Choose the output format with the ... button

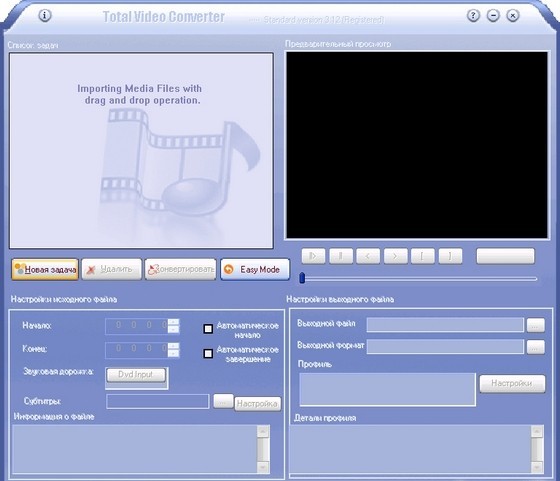pyautogui.click(x=536, y=347)
